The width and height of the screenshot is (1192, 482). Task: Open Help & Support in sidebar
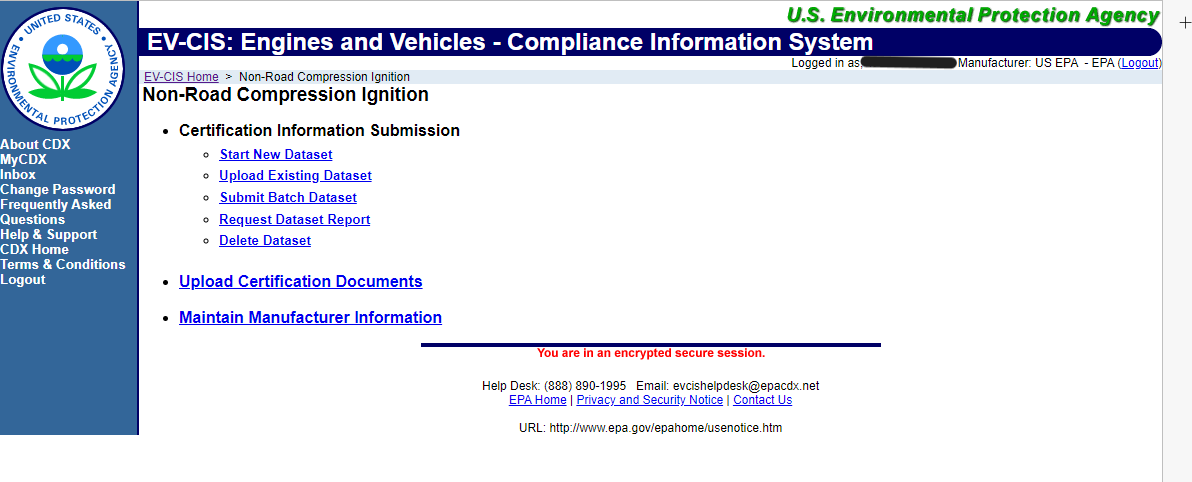click(x=49, y=235)
